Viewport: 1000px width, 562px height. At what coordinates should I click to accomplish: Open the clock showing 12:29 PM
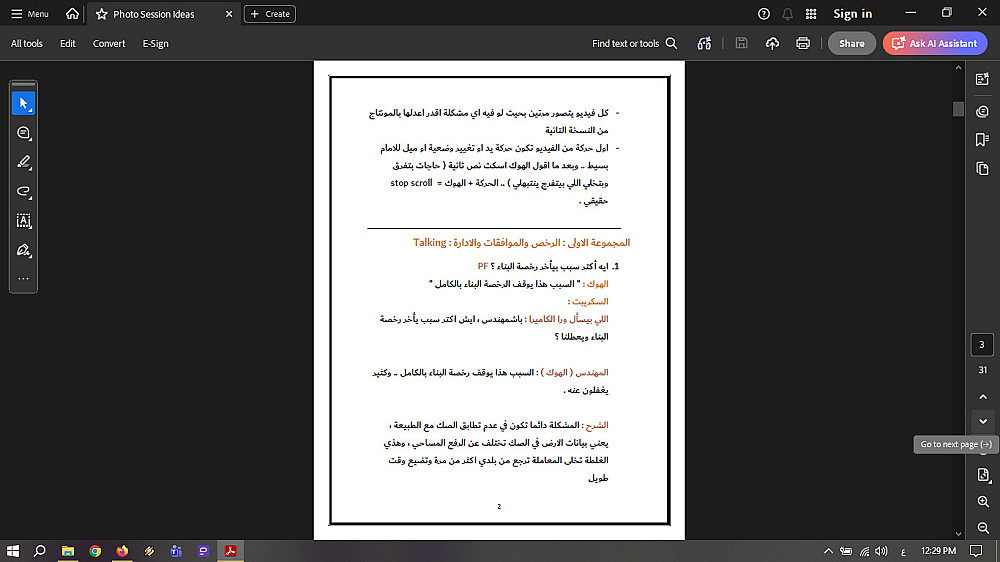pyautogui.click(x=938, y=551)
